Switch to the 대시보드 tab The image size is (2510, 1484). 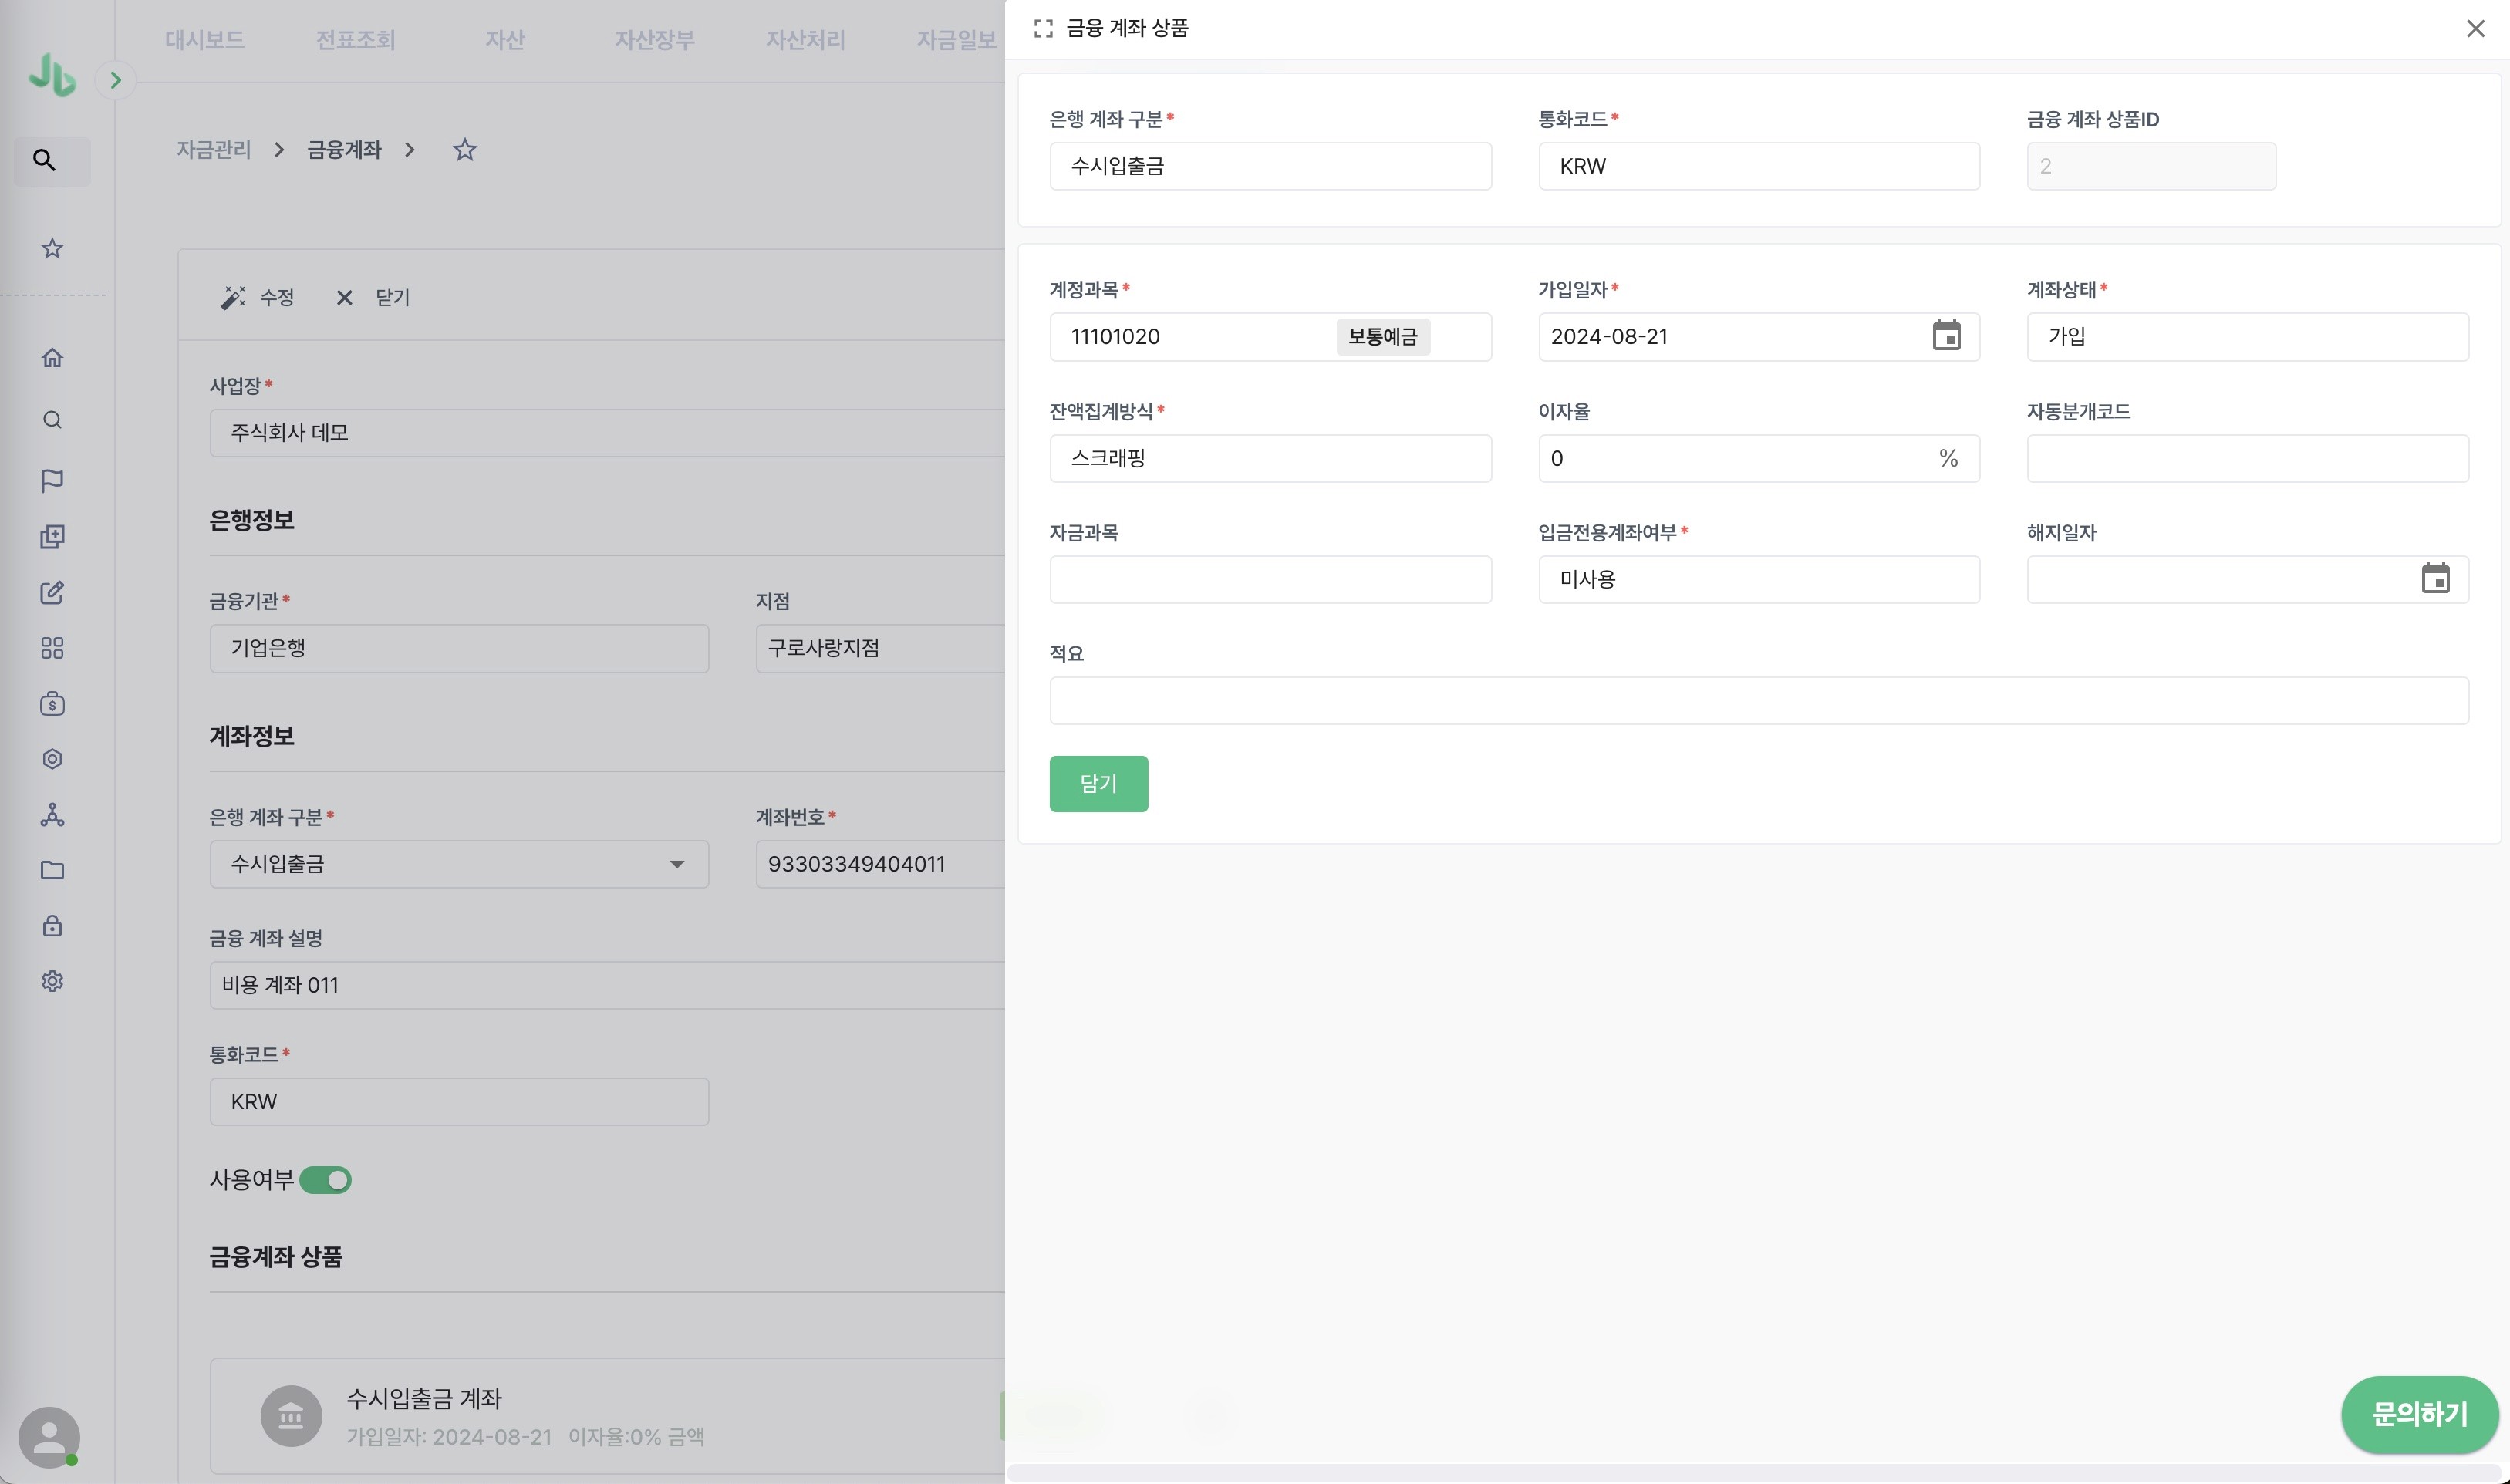pyautogui.click(x=205, y=40)
